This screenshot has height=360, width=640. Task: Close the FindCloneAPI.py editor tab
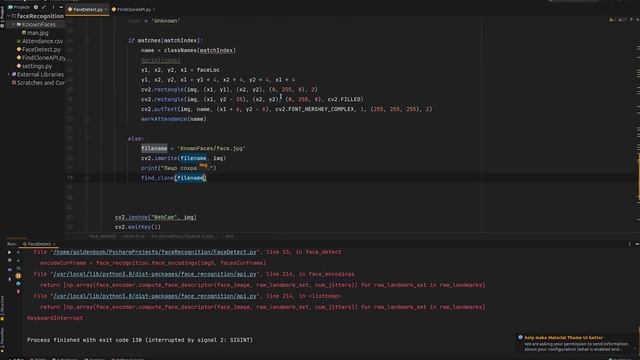154,9
